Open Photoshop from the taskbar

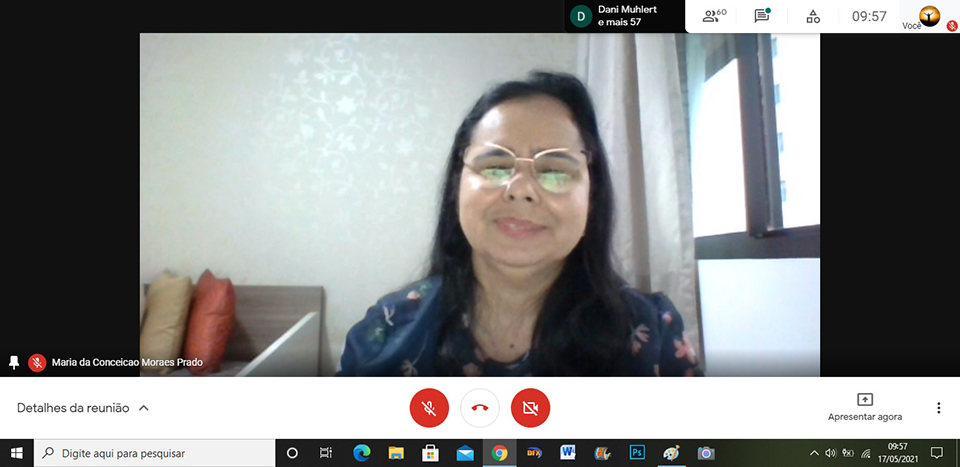[637, 453]
